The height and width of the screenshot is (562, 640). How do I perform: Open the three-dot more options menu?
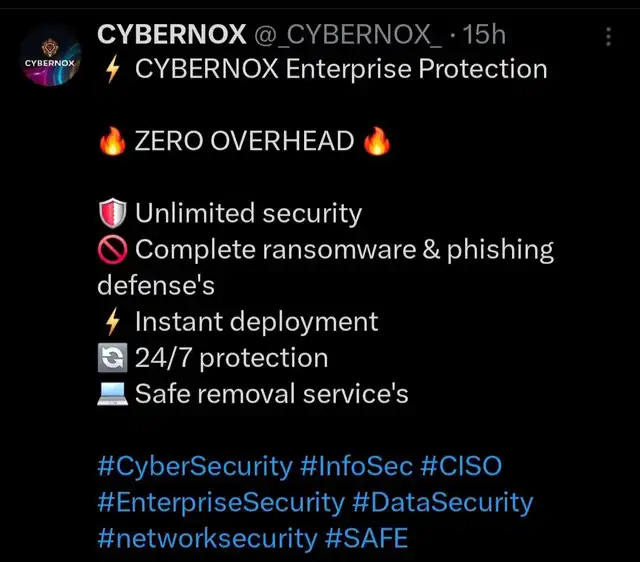coord(609,37)
